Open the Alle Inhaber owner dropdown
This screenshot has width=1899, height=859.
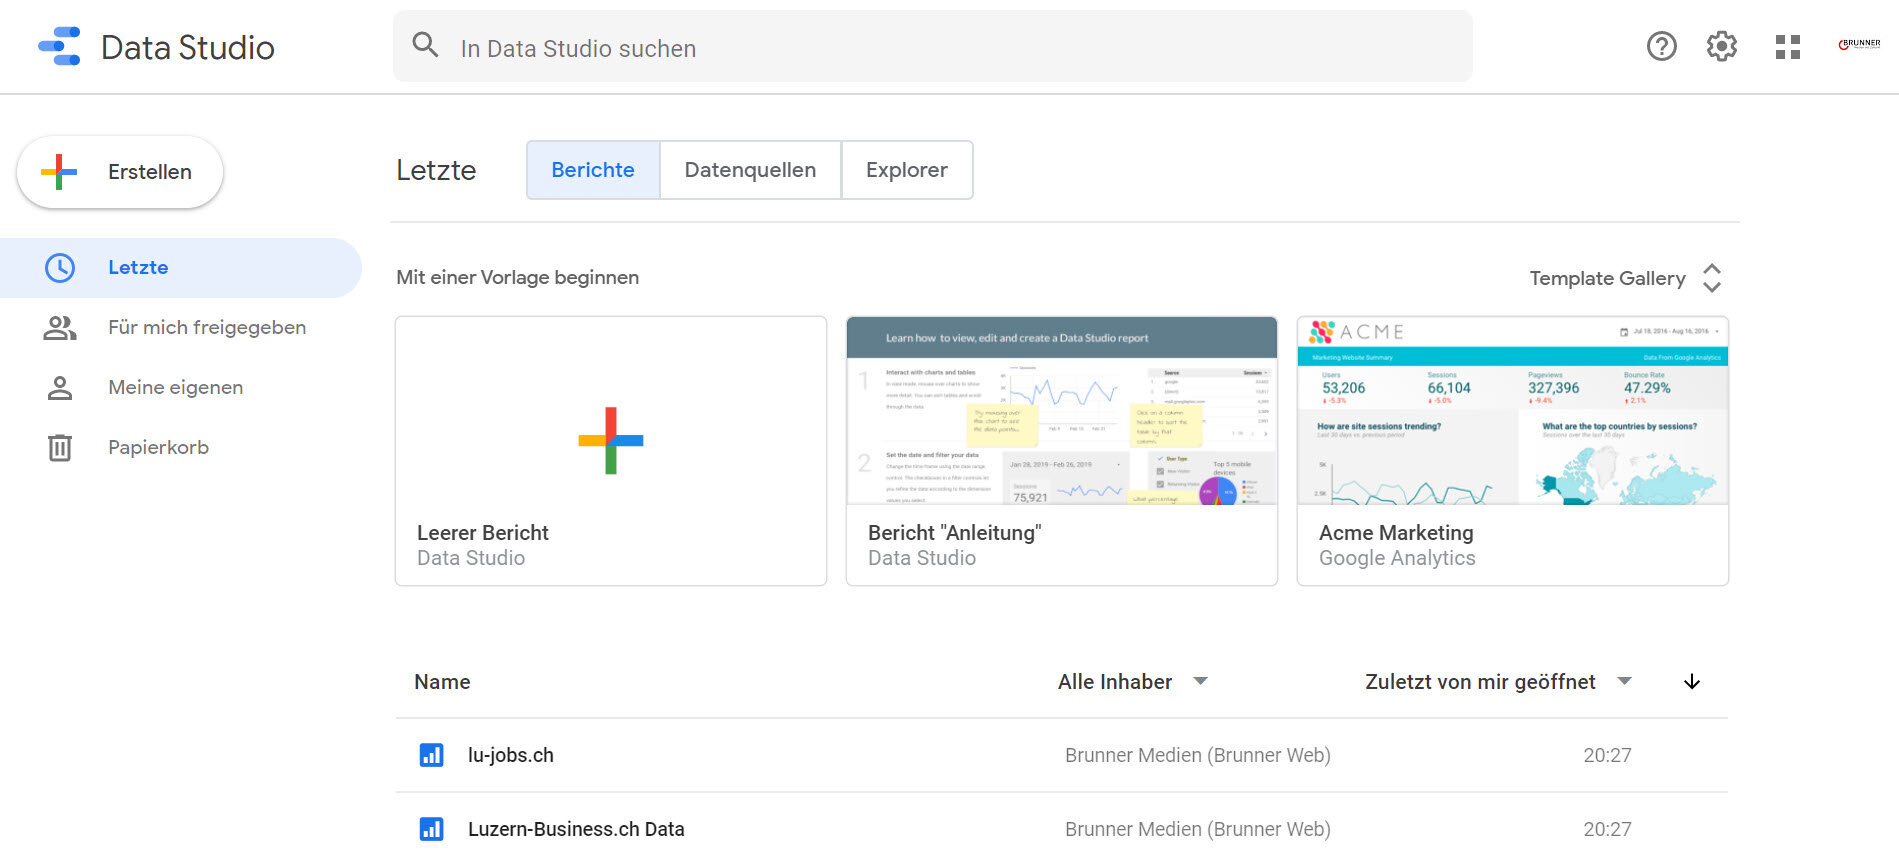[x=1133, y=682]
